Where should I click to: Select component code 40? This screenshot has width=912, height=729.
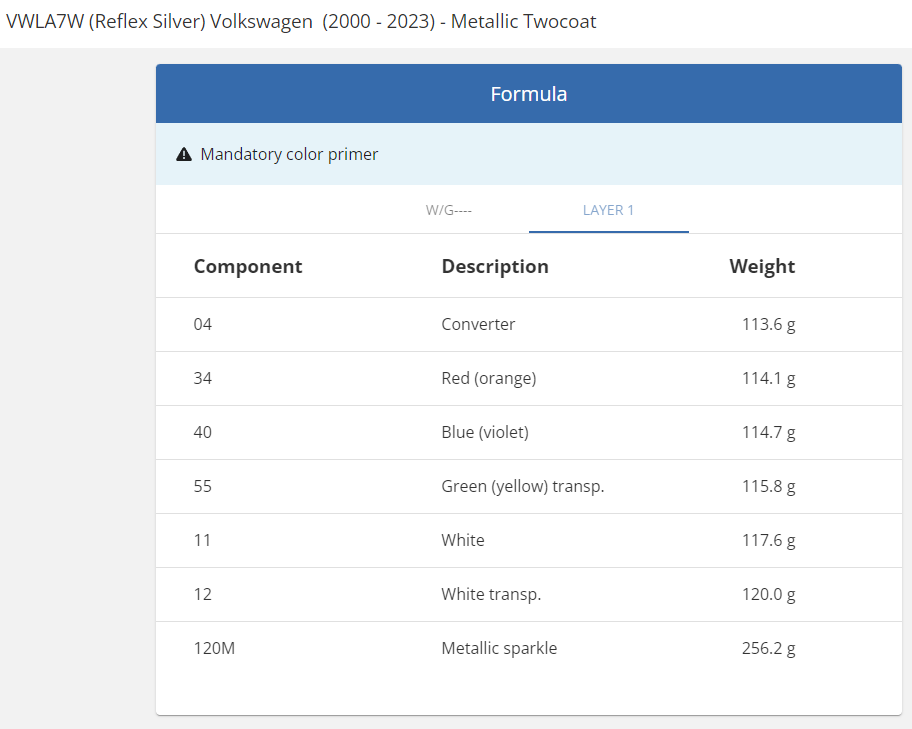(202, 432)
